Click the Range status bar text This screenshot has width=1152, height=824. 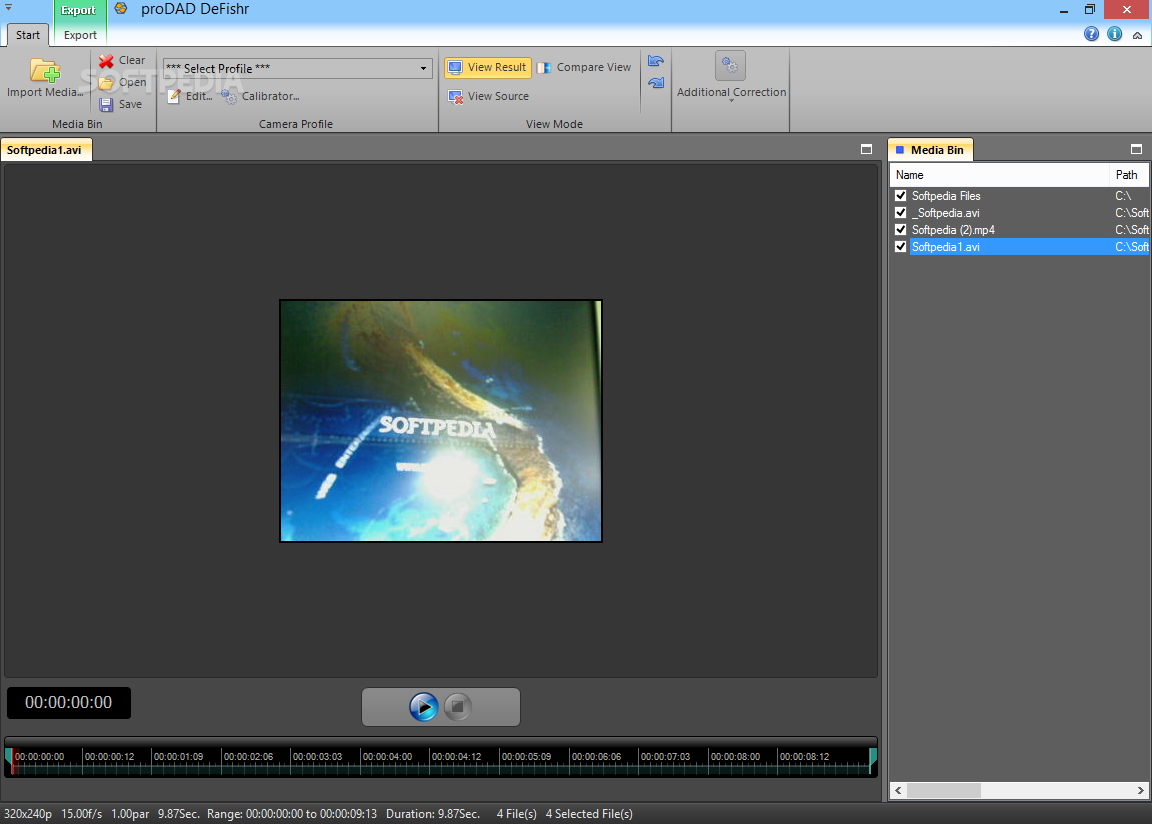tap(292, 814)
